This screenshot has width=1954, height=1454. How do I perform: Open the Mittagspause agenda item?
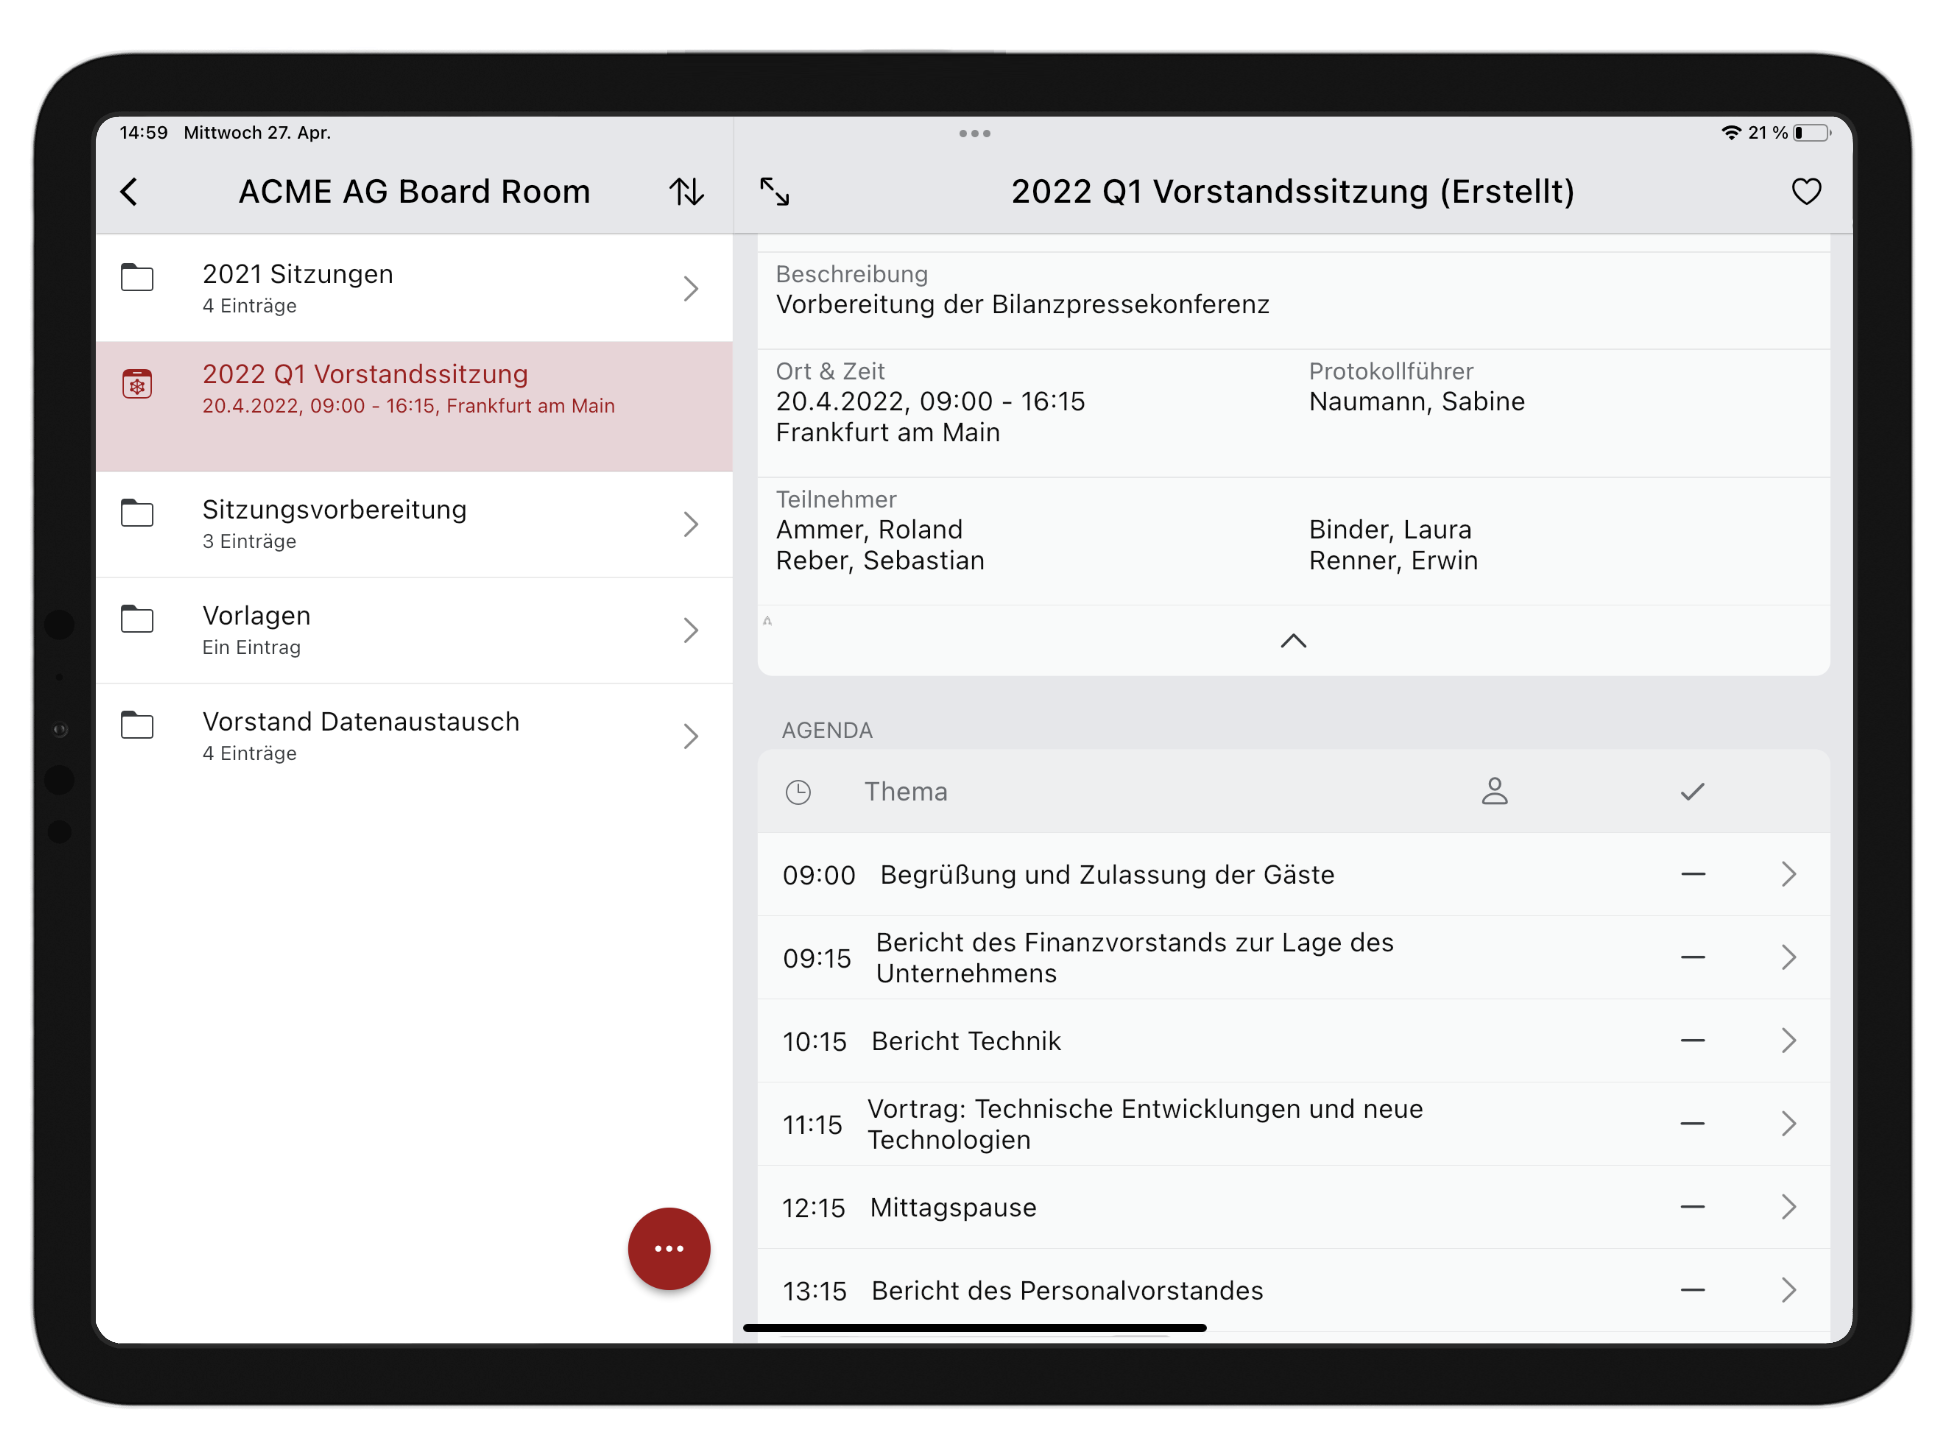click(x=953, y=1208)
